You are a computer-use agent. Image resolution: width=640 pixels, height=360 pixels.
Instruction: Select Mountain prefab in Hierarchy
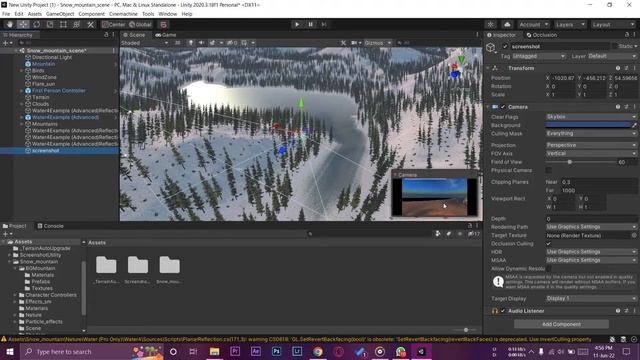coord(43,64)
